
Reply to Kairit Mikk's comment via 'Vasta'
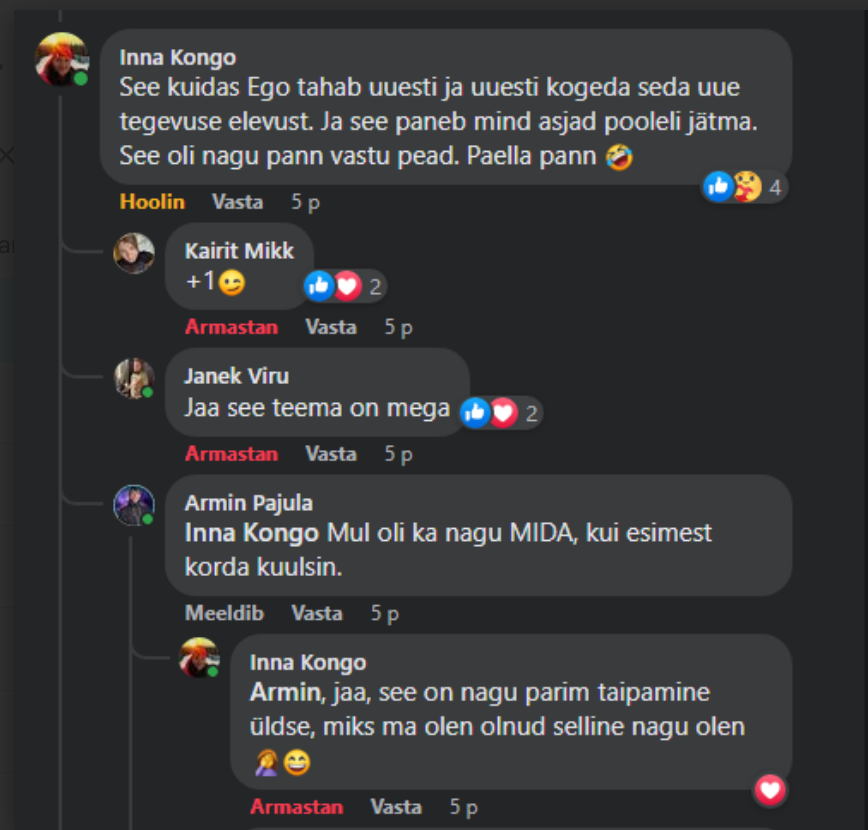[331, 327]
